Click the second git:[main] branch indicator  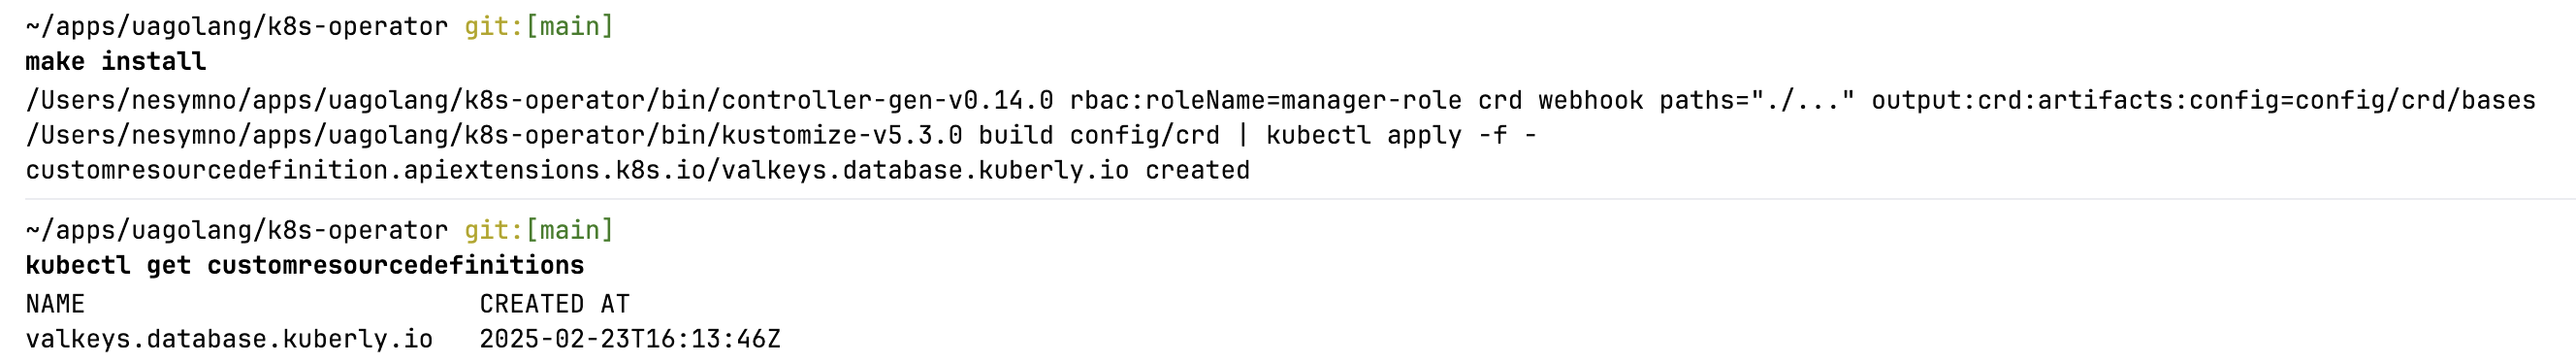(539, 231)
